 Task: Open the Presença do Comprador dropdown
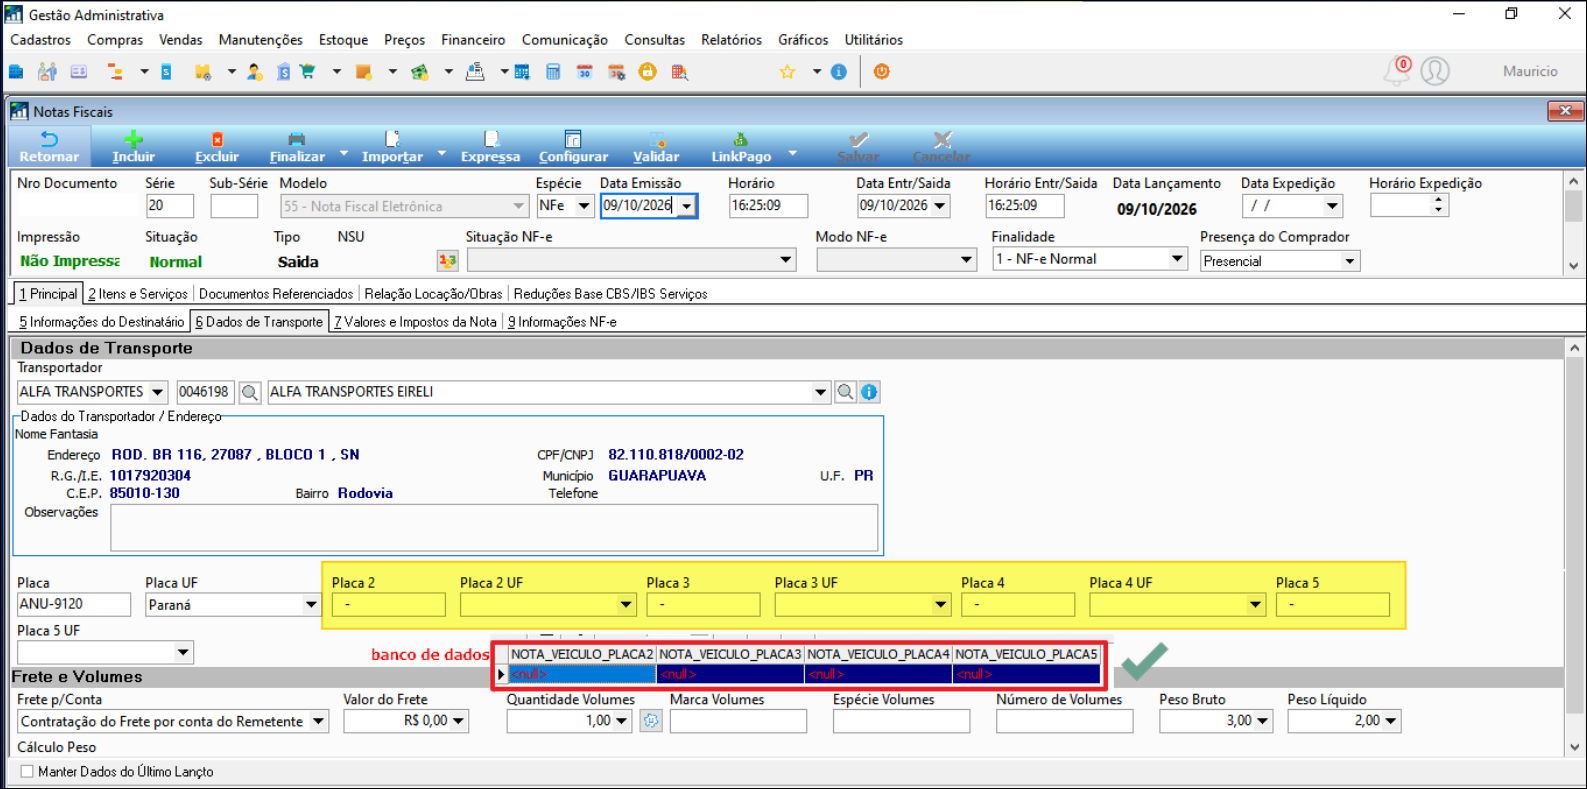coord(1349,261)
